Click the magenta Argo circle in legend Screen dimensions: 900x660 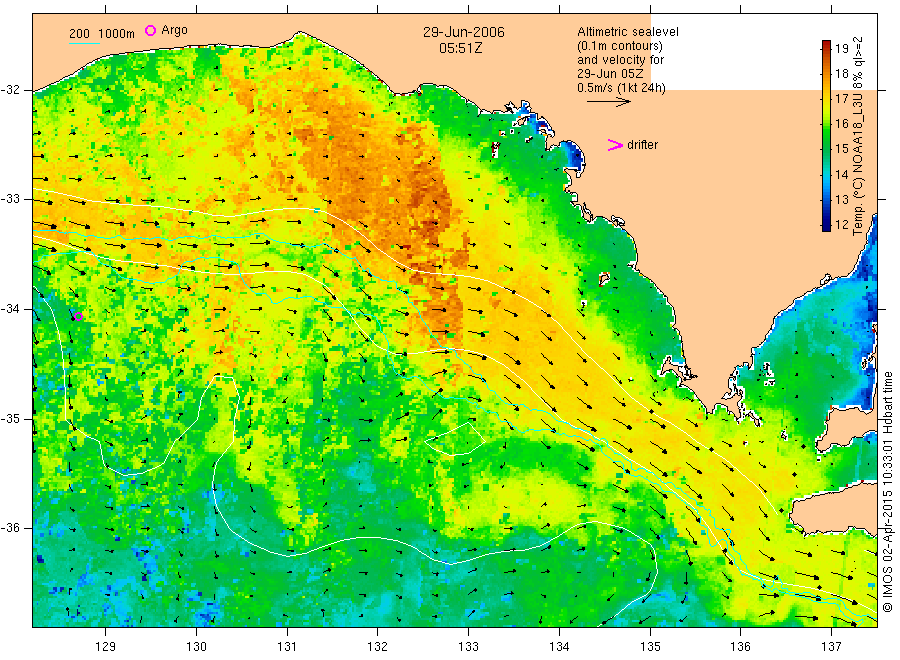pyautogui.click(x=150, y=30)
